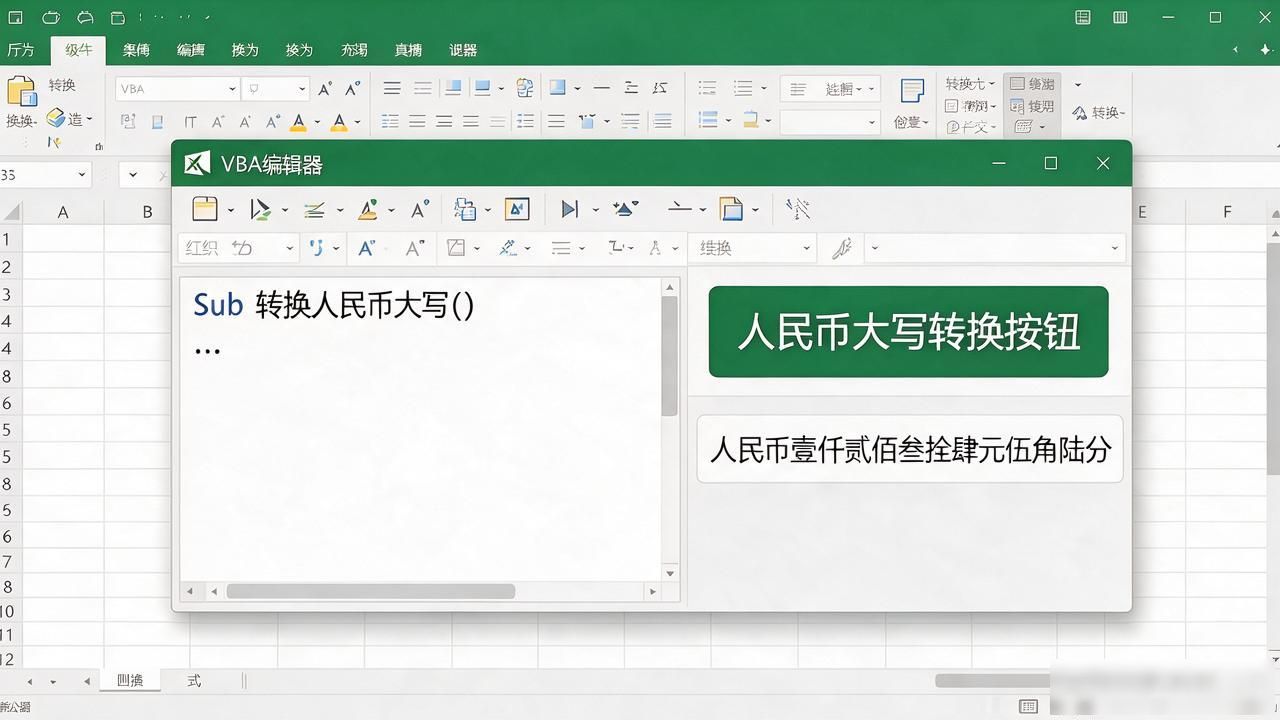
Task: Open the 识器 ribbon tab
Action: (x=463, y=50)
